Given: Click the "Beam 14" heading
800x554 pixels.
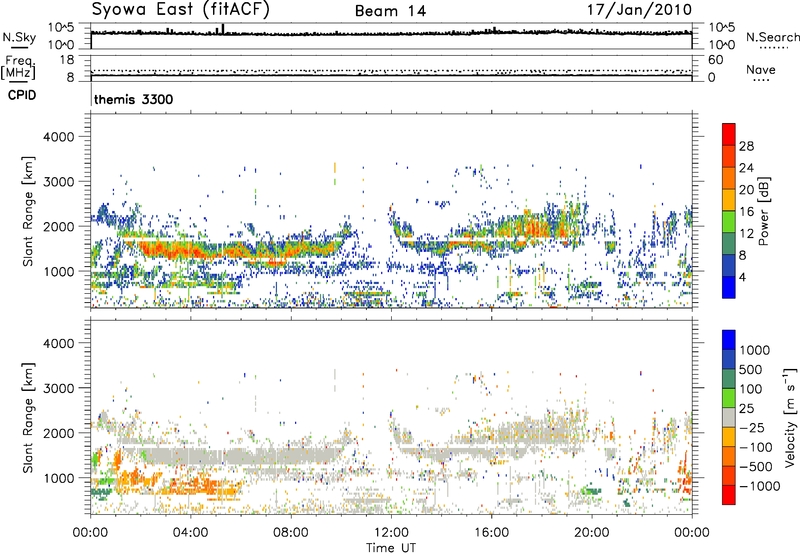Looking at the screenshot, I should (390, 11).
